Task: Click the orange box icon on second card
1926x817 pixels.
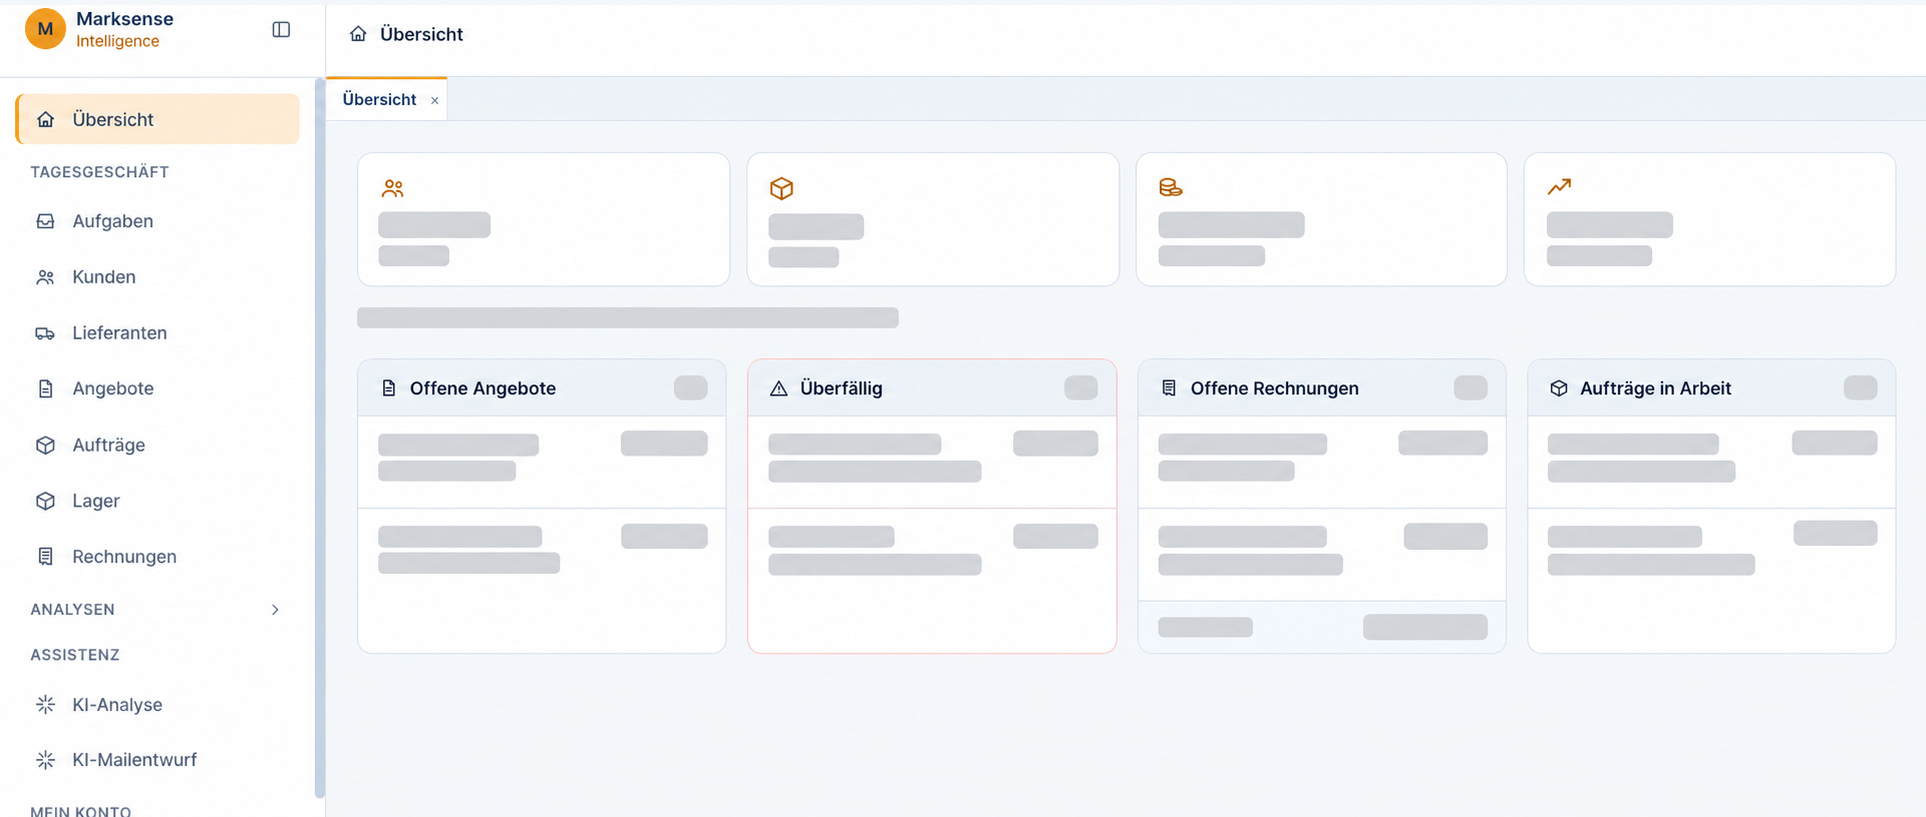Action: click(781, 188)
